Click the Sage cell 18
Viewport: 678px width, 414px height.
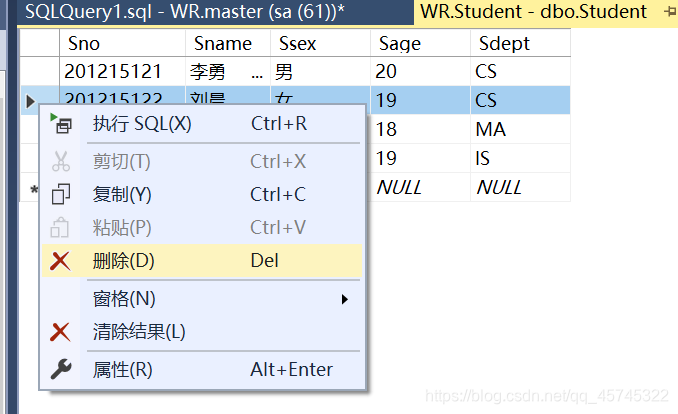click(420, 129)
